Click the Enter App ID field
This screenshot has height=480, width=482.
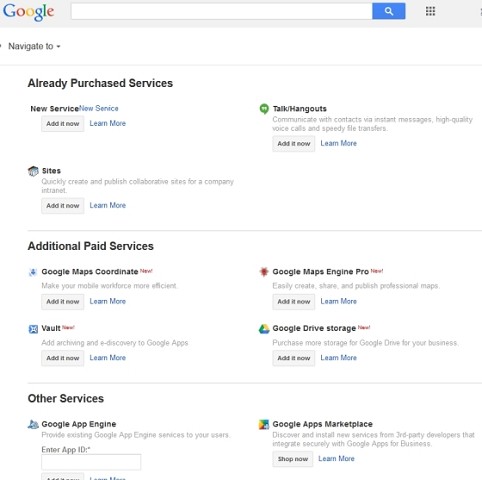(x=91, y=462)
